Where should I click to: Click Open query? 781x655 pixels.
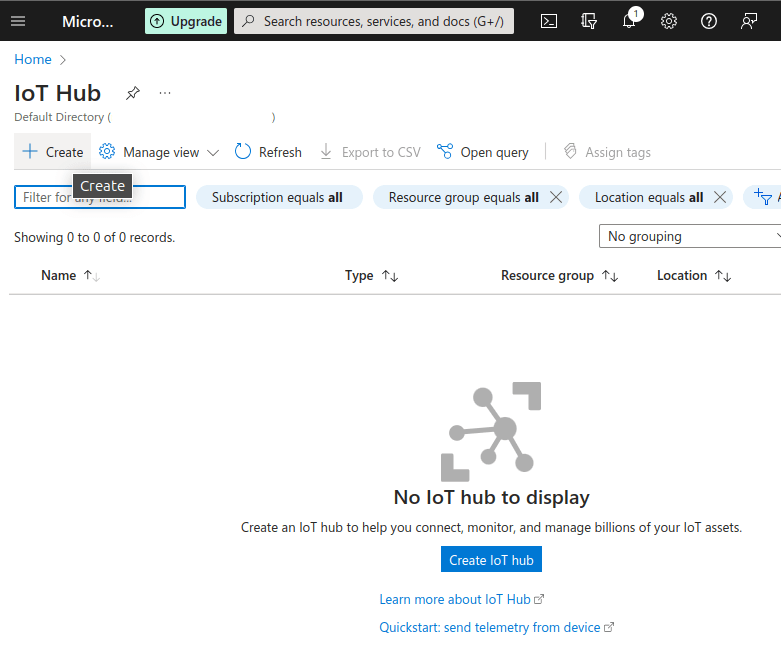[x=482, y=152]
